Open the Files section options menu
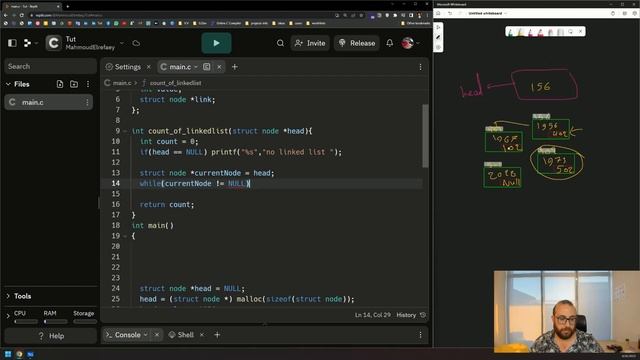 click(88, 84)
